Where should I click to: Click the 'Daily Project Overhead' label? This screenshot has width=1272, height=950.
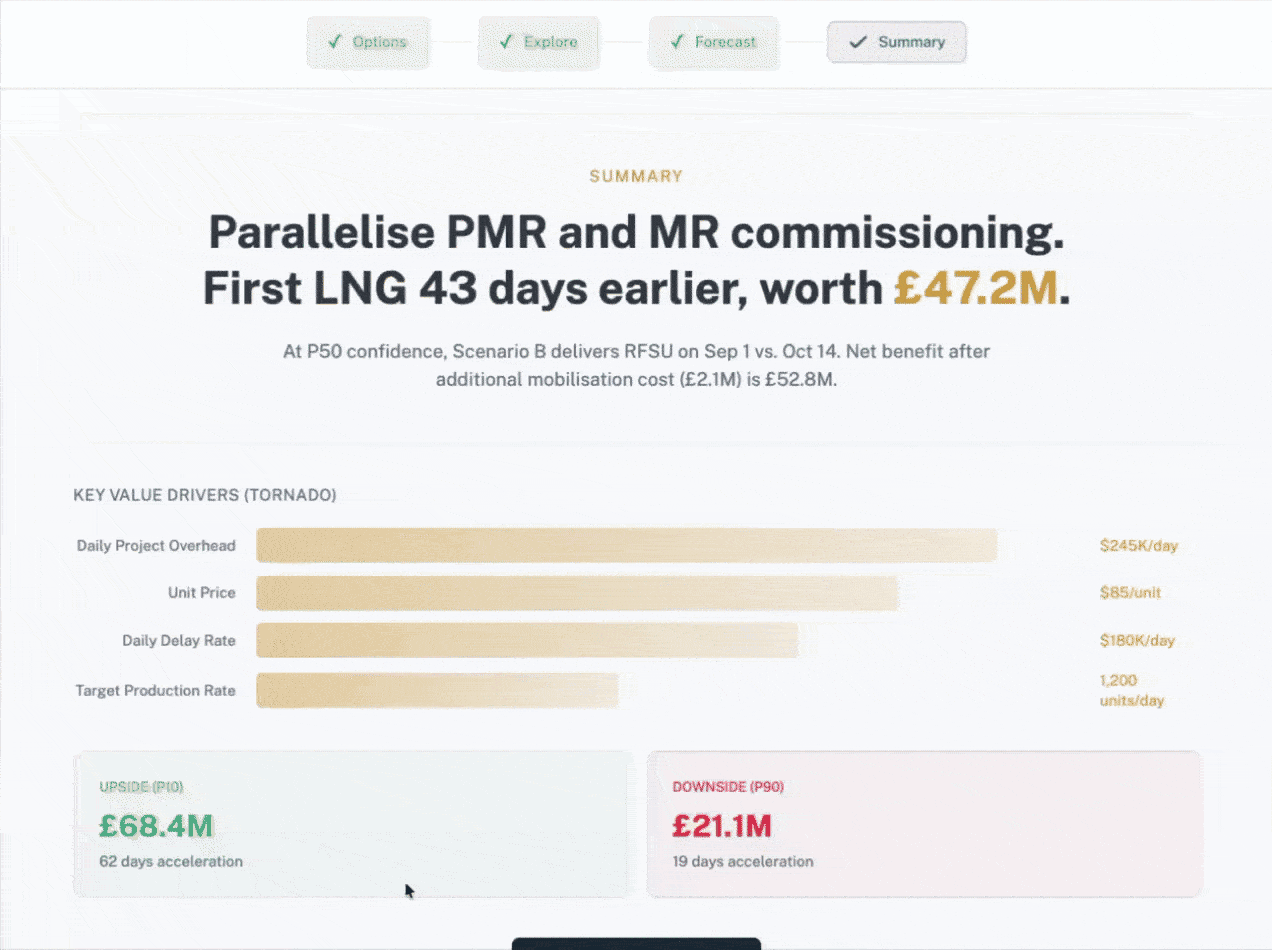click(x=156, y=545)
